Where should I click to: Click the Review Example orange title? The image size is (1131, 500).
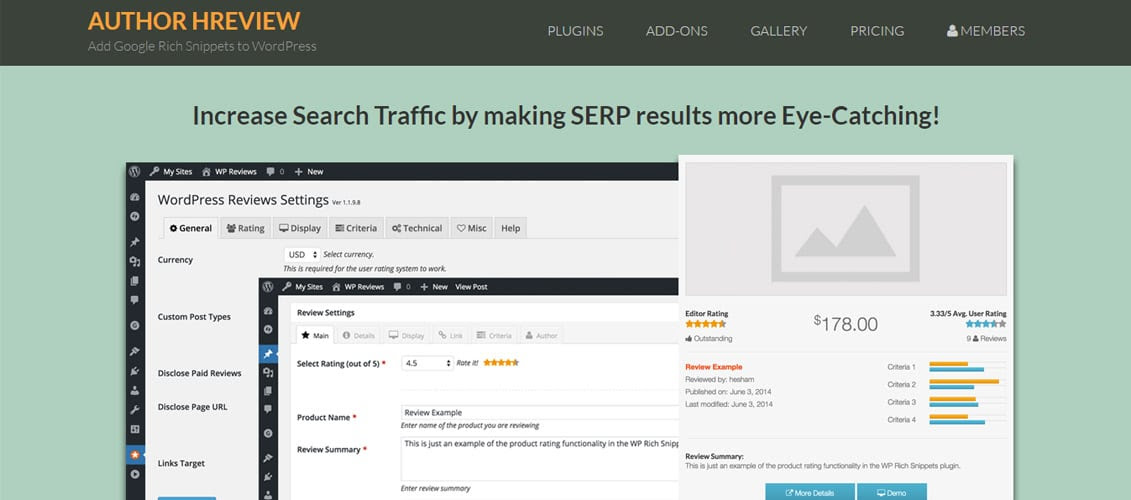pos(713,367)
